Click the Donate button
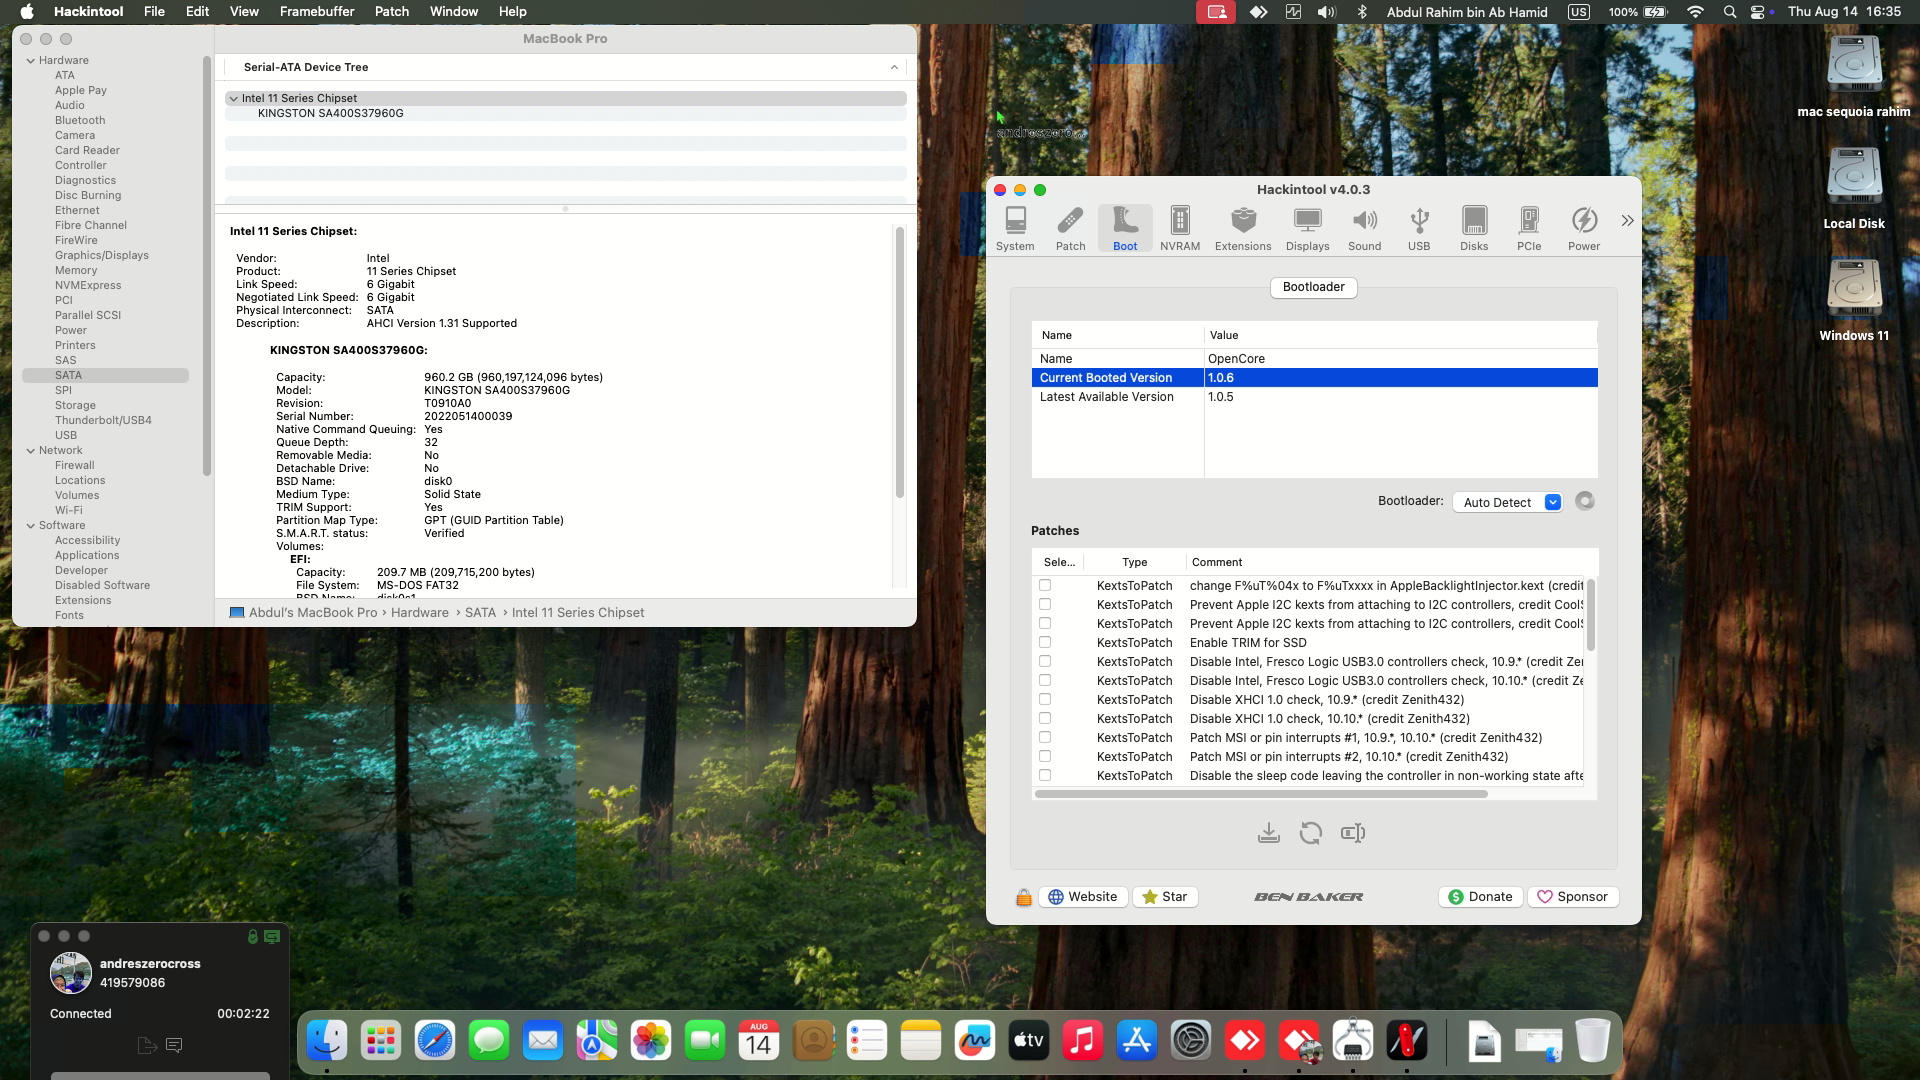 click(x=1481, y=897)
